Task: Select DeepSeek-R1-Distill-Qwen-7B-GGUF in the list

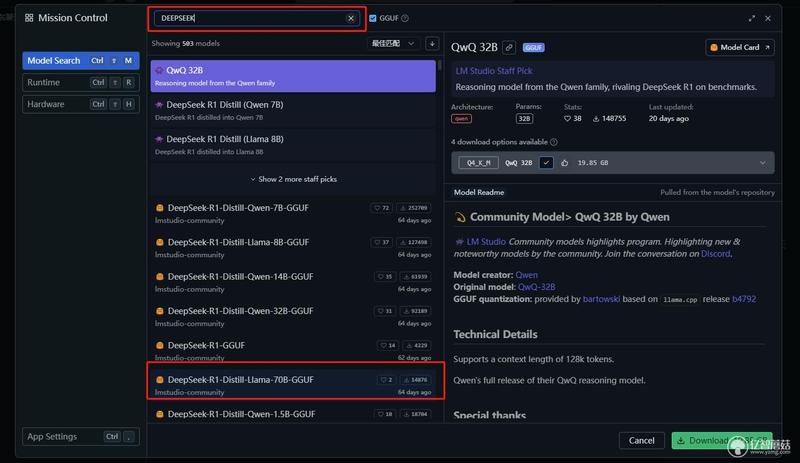Action: 293,213
